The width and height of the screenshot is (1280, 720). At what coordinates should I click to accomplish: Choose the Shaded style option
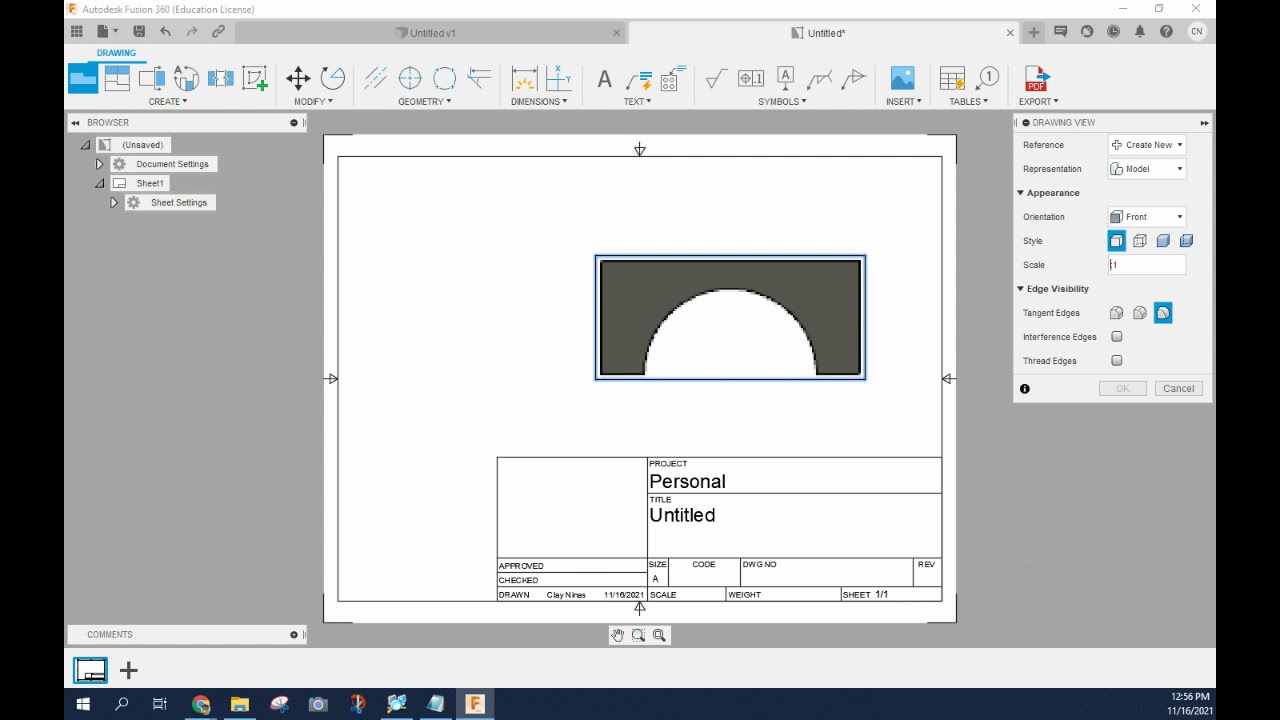[x=1163, y=241]
